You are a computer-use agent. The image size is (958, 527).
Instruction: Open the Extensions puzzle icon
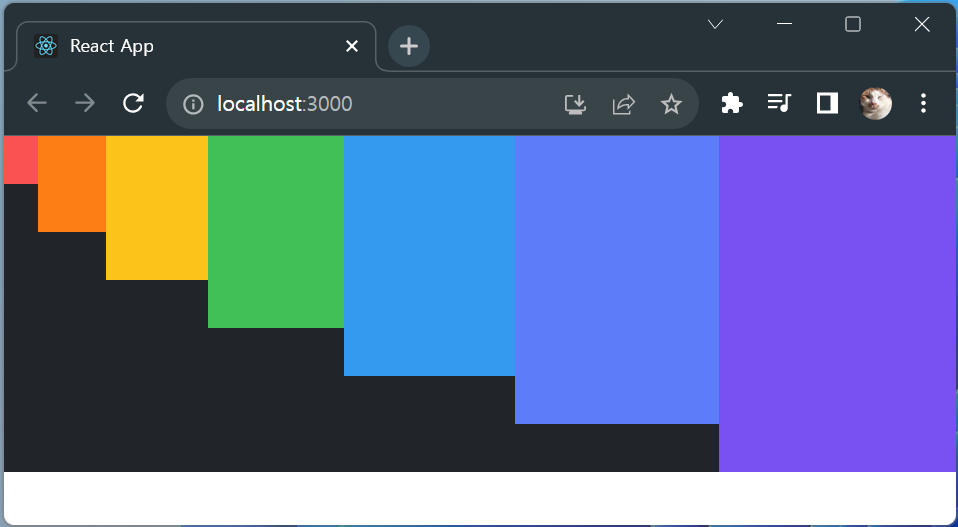click(x=731, y=103)
